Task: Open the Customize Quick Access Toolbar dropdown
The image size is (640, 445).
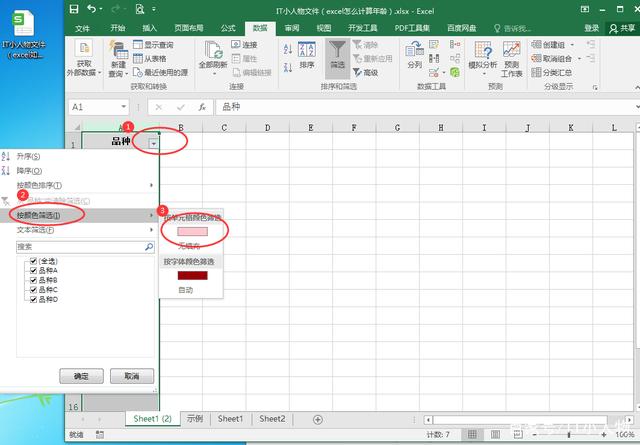Action: coord(154,9)
